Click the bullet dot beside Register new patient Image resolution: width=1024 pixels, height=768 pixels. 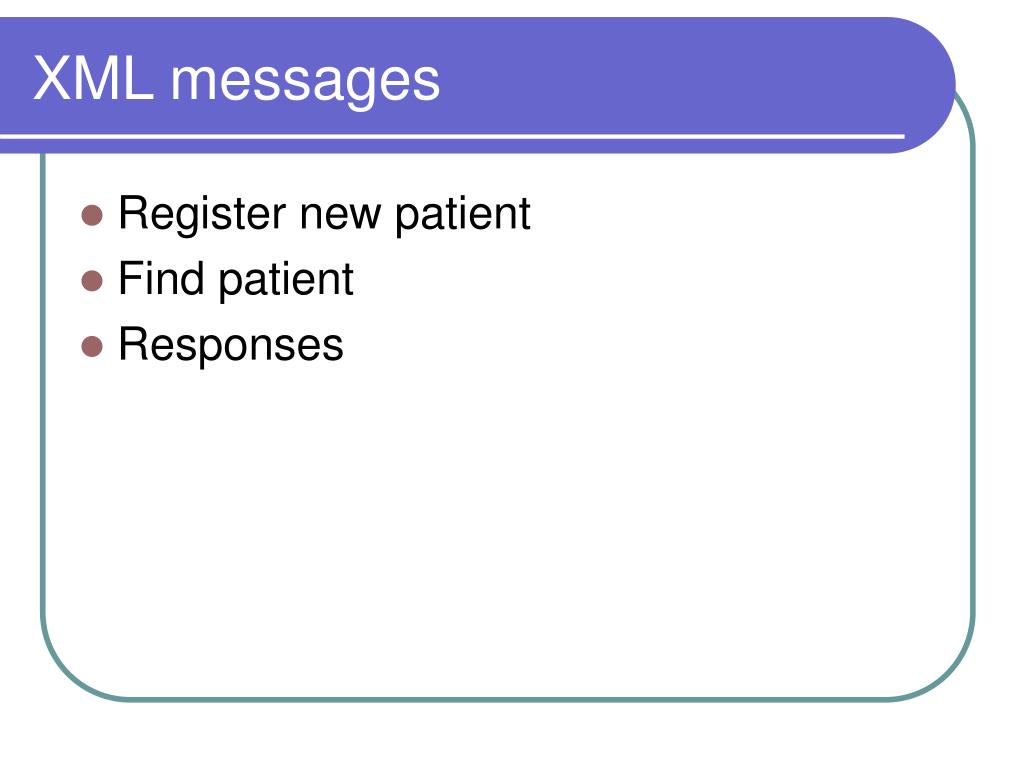(x=92, y=215)
